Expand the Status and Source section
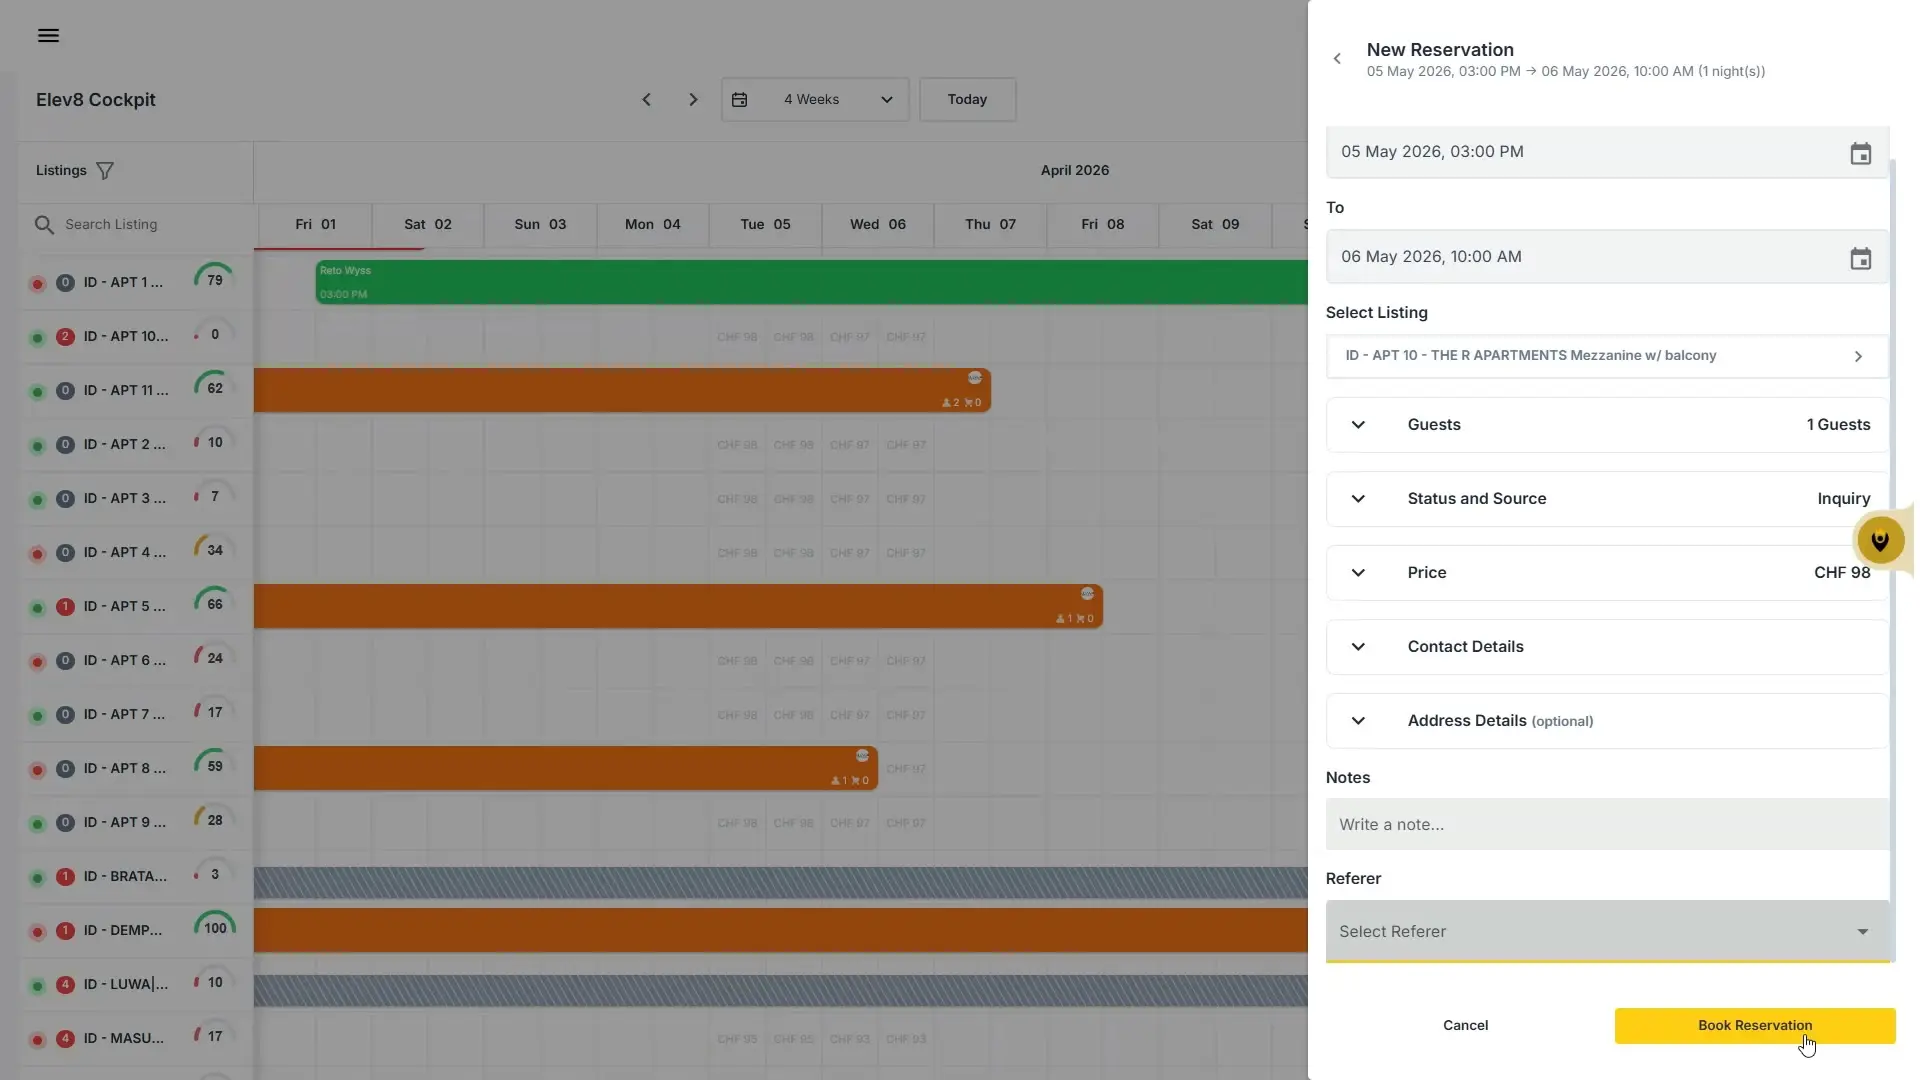This screenshot has width=1920, height=1080. coord(1606,499)
